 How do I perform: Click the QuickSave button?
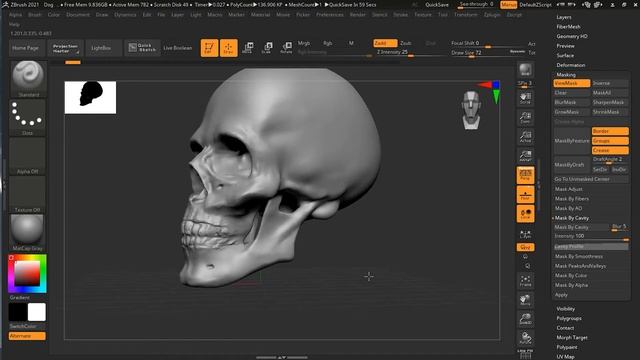[437, 5]
